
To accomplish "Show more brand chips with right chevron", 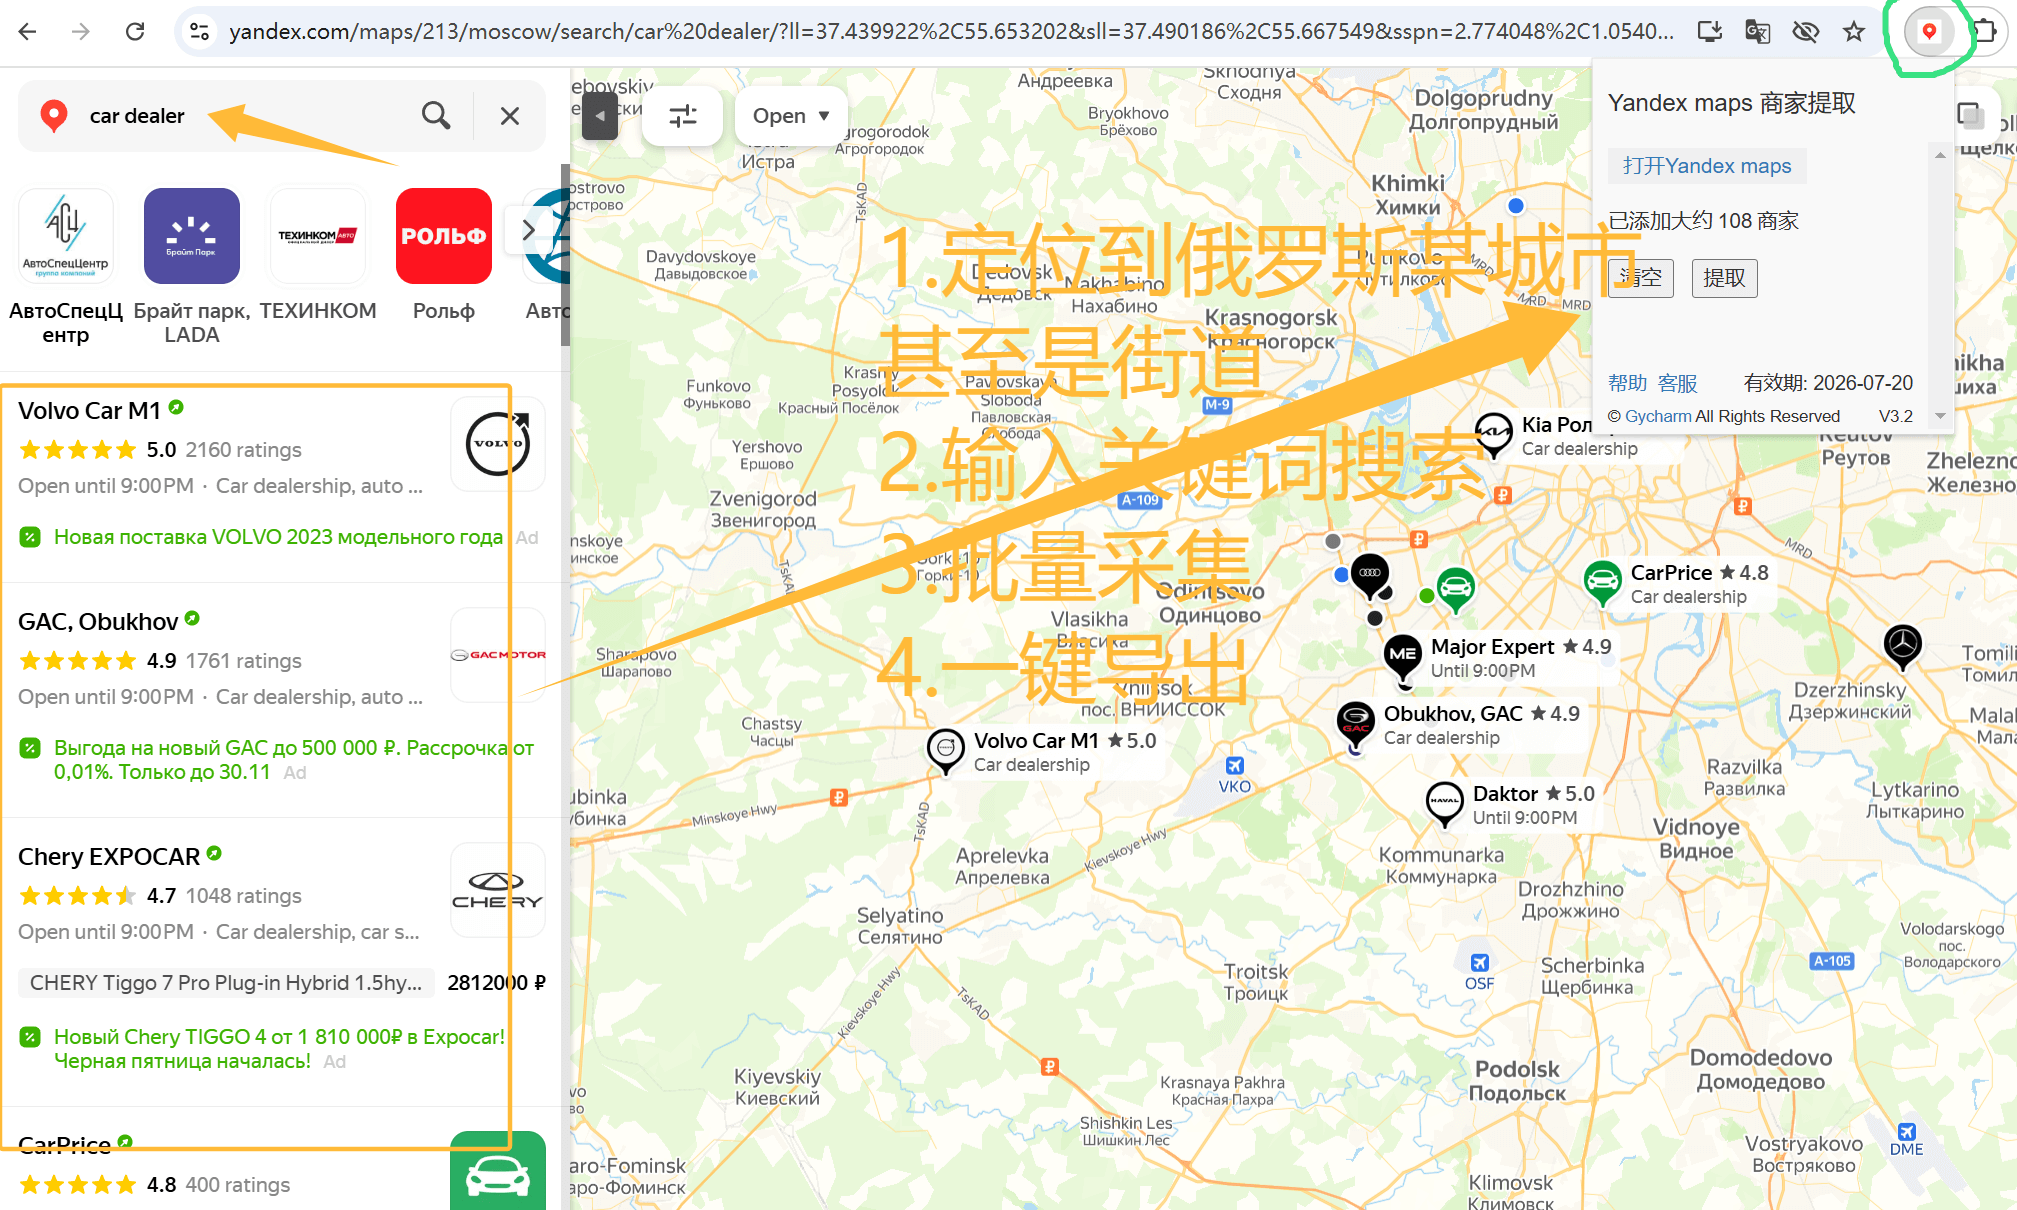I will (528, 230).
